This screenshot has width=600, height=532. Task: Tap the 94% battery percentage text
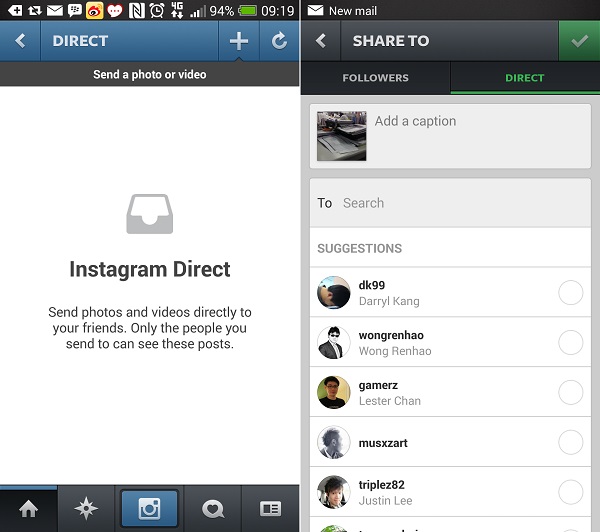pyautogui.click(x=222, y=11)
